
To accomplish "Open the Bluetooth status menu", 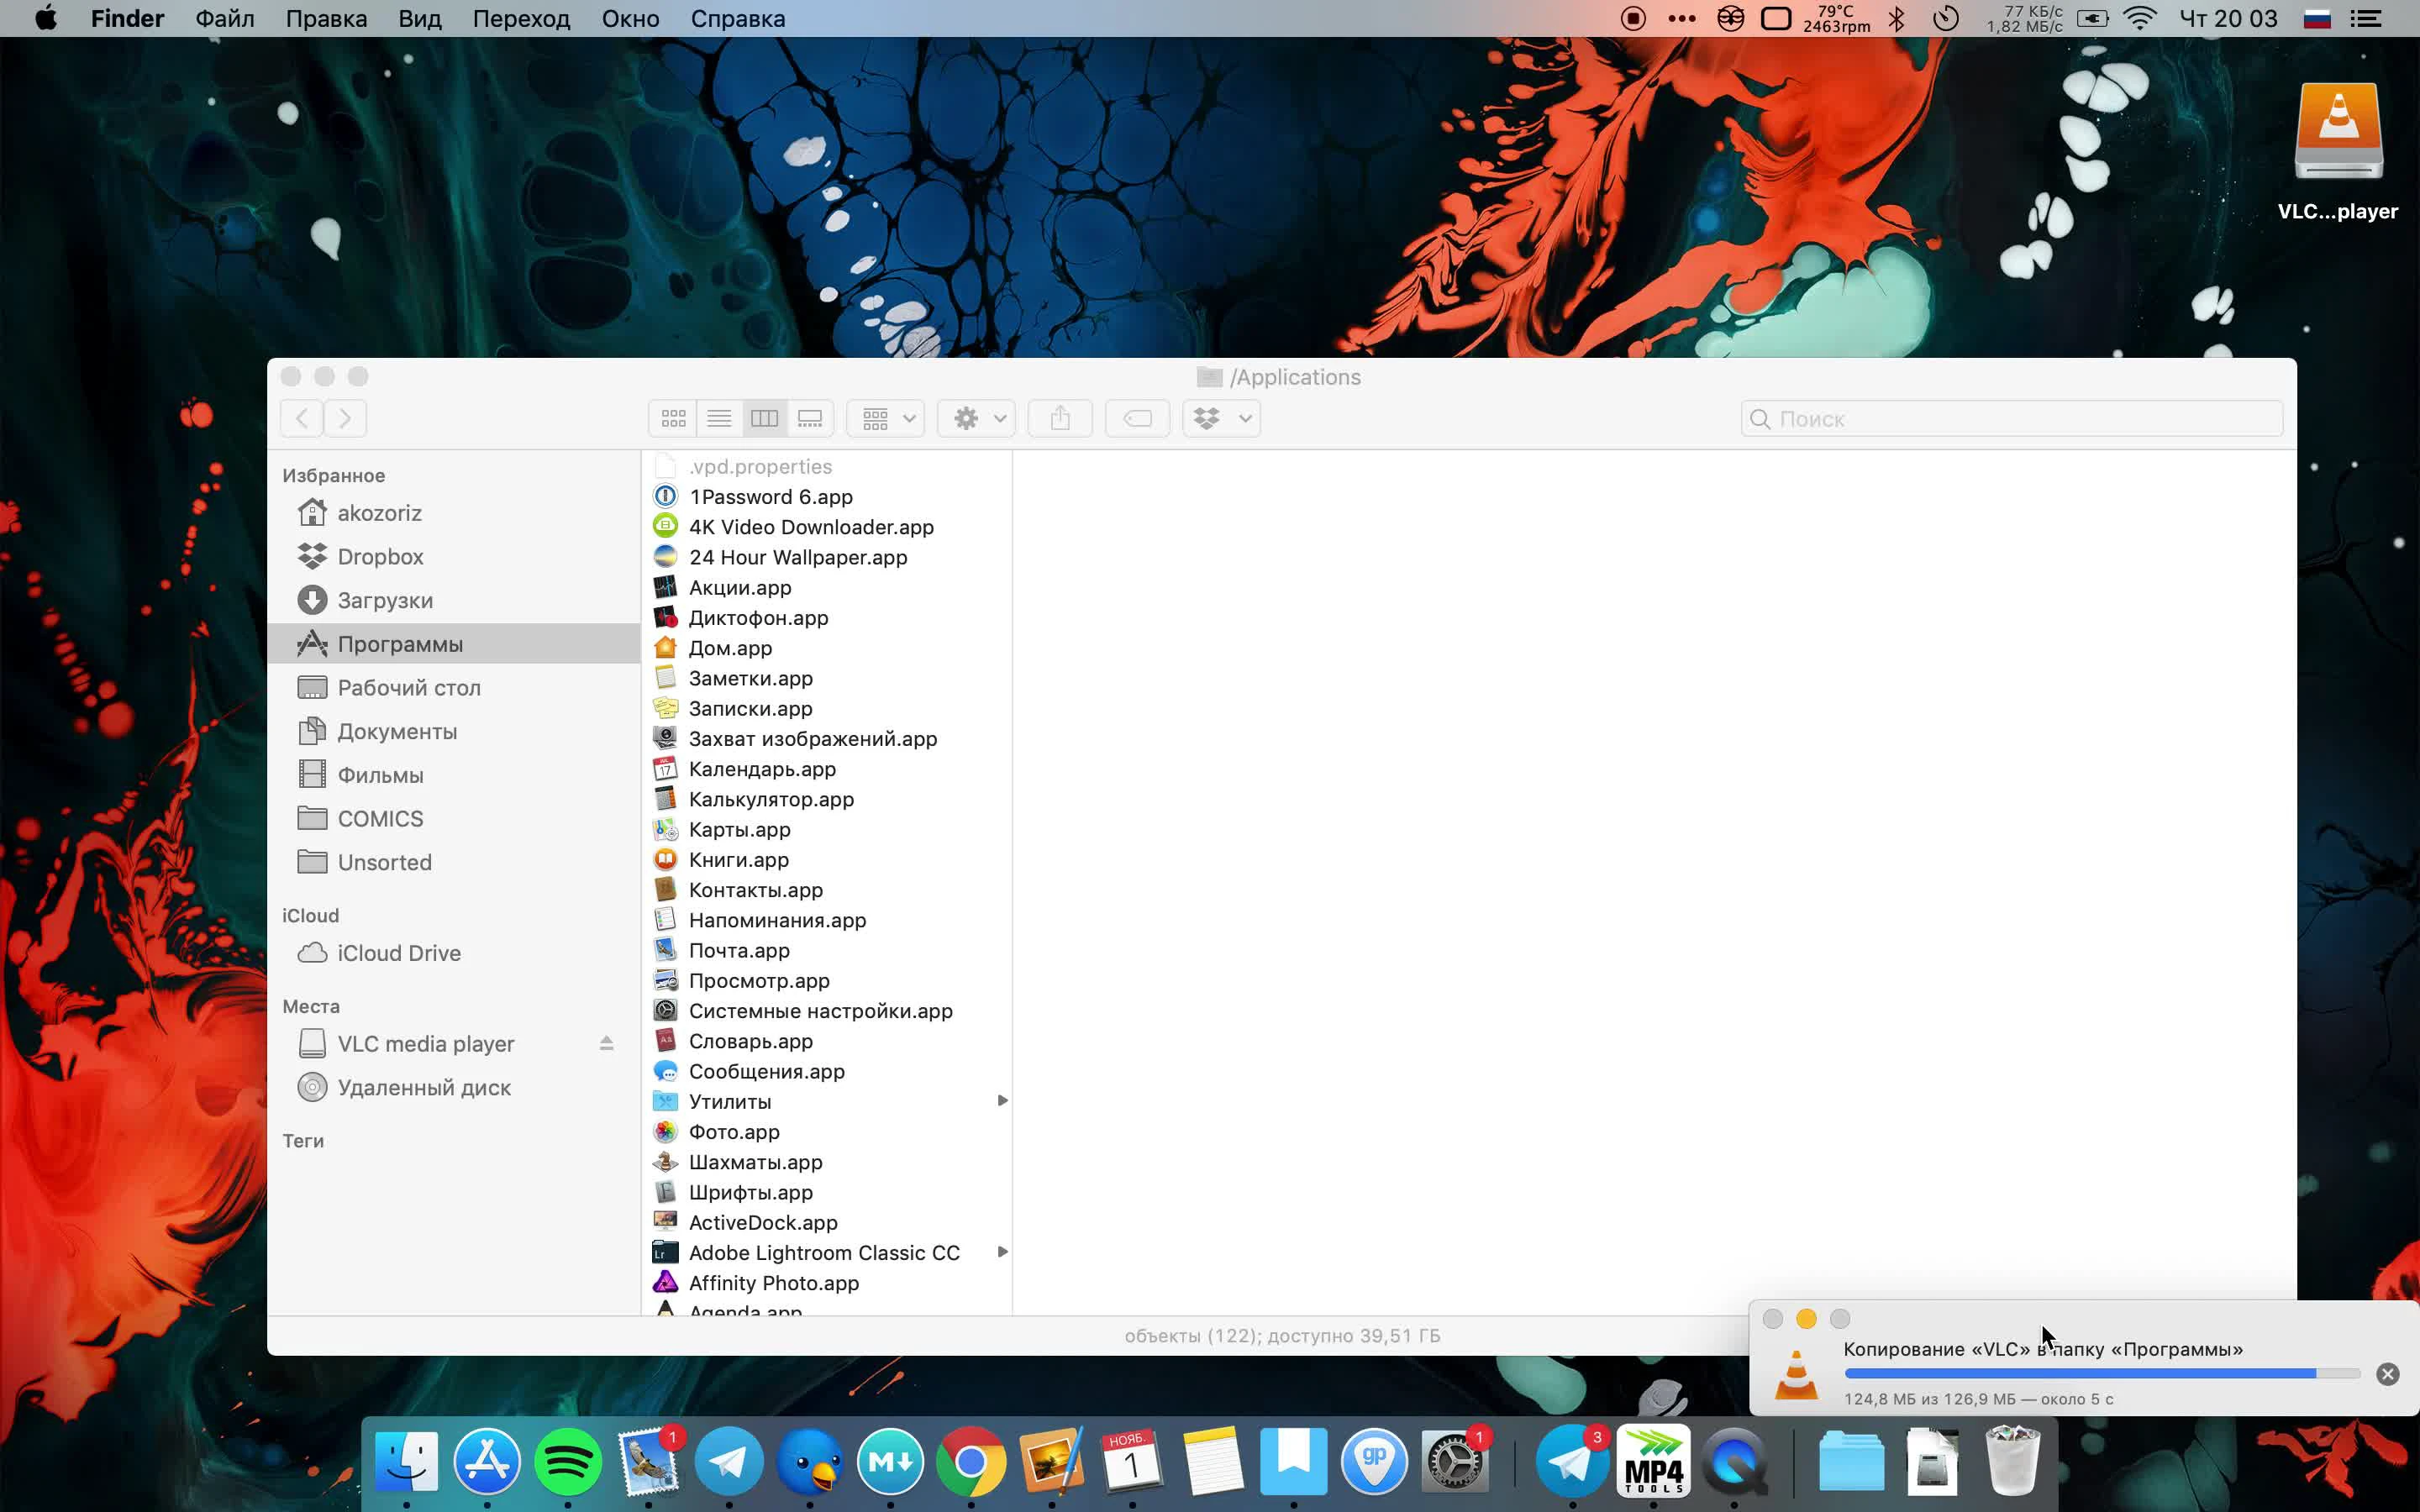I will pos(1897,19).
